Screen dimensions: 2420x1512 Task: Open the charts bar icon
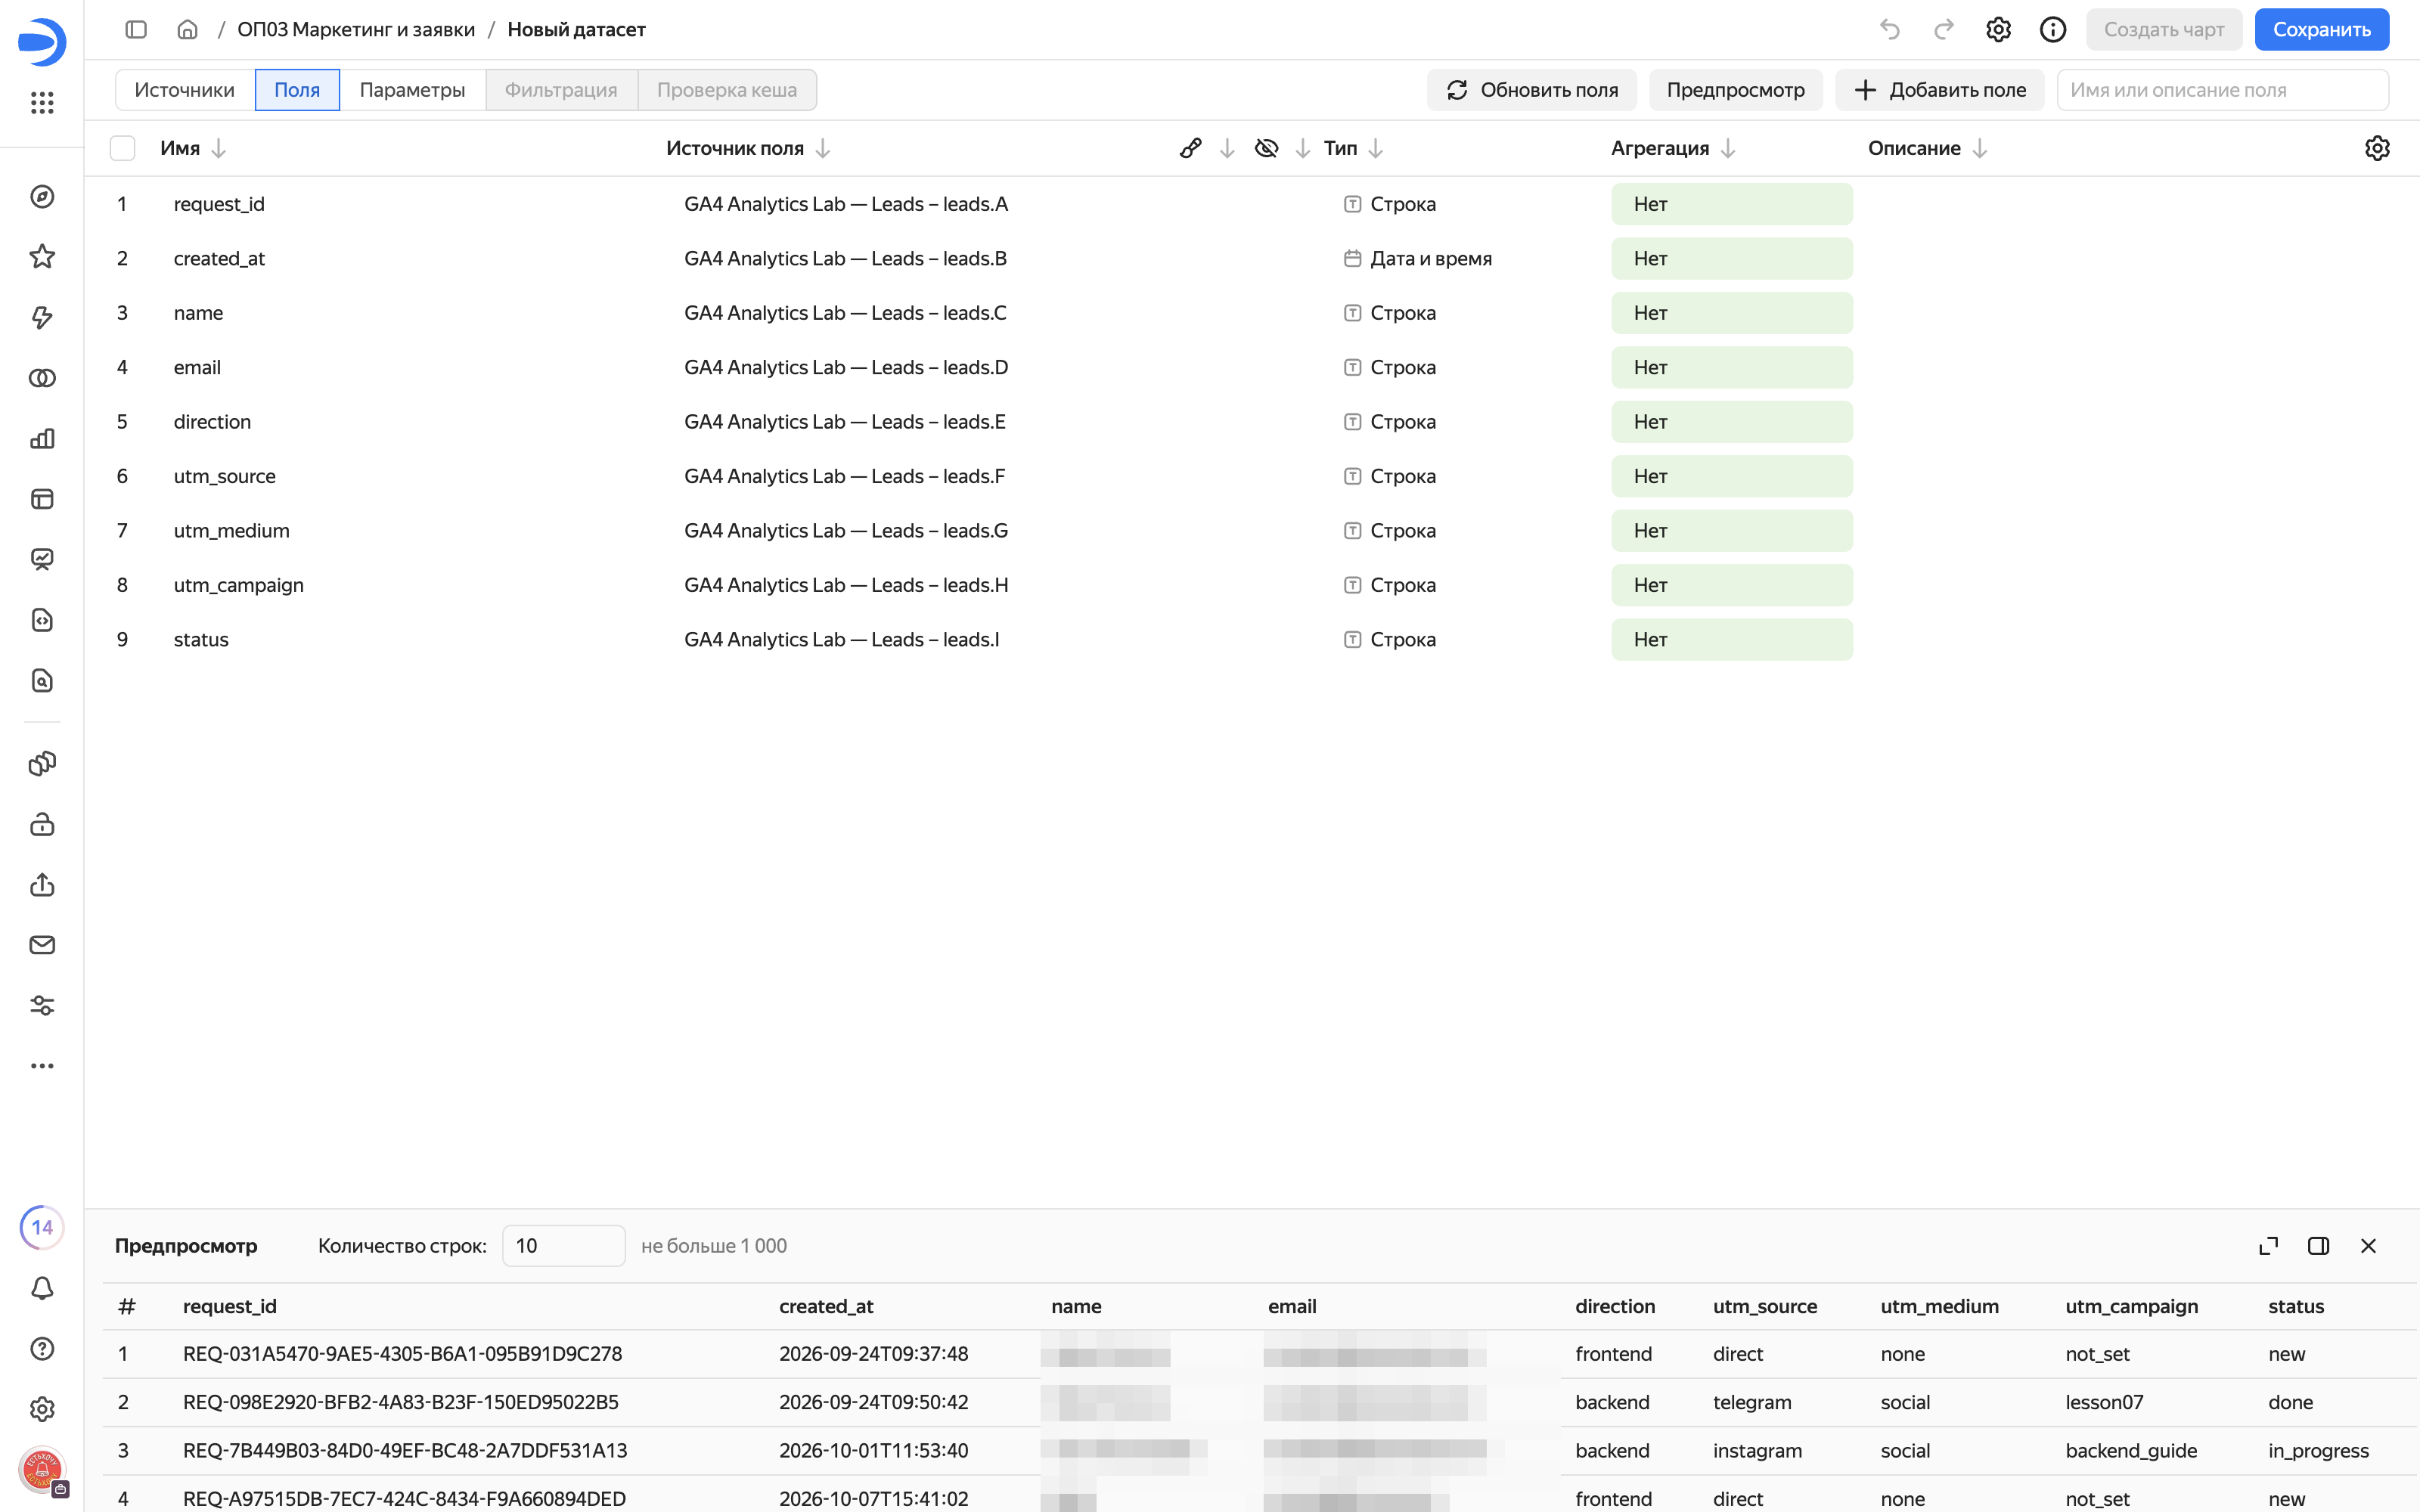point(42,439)
